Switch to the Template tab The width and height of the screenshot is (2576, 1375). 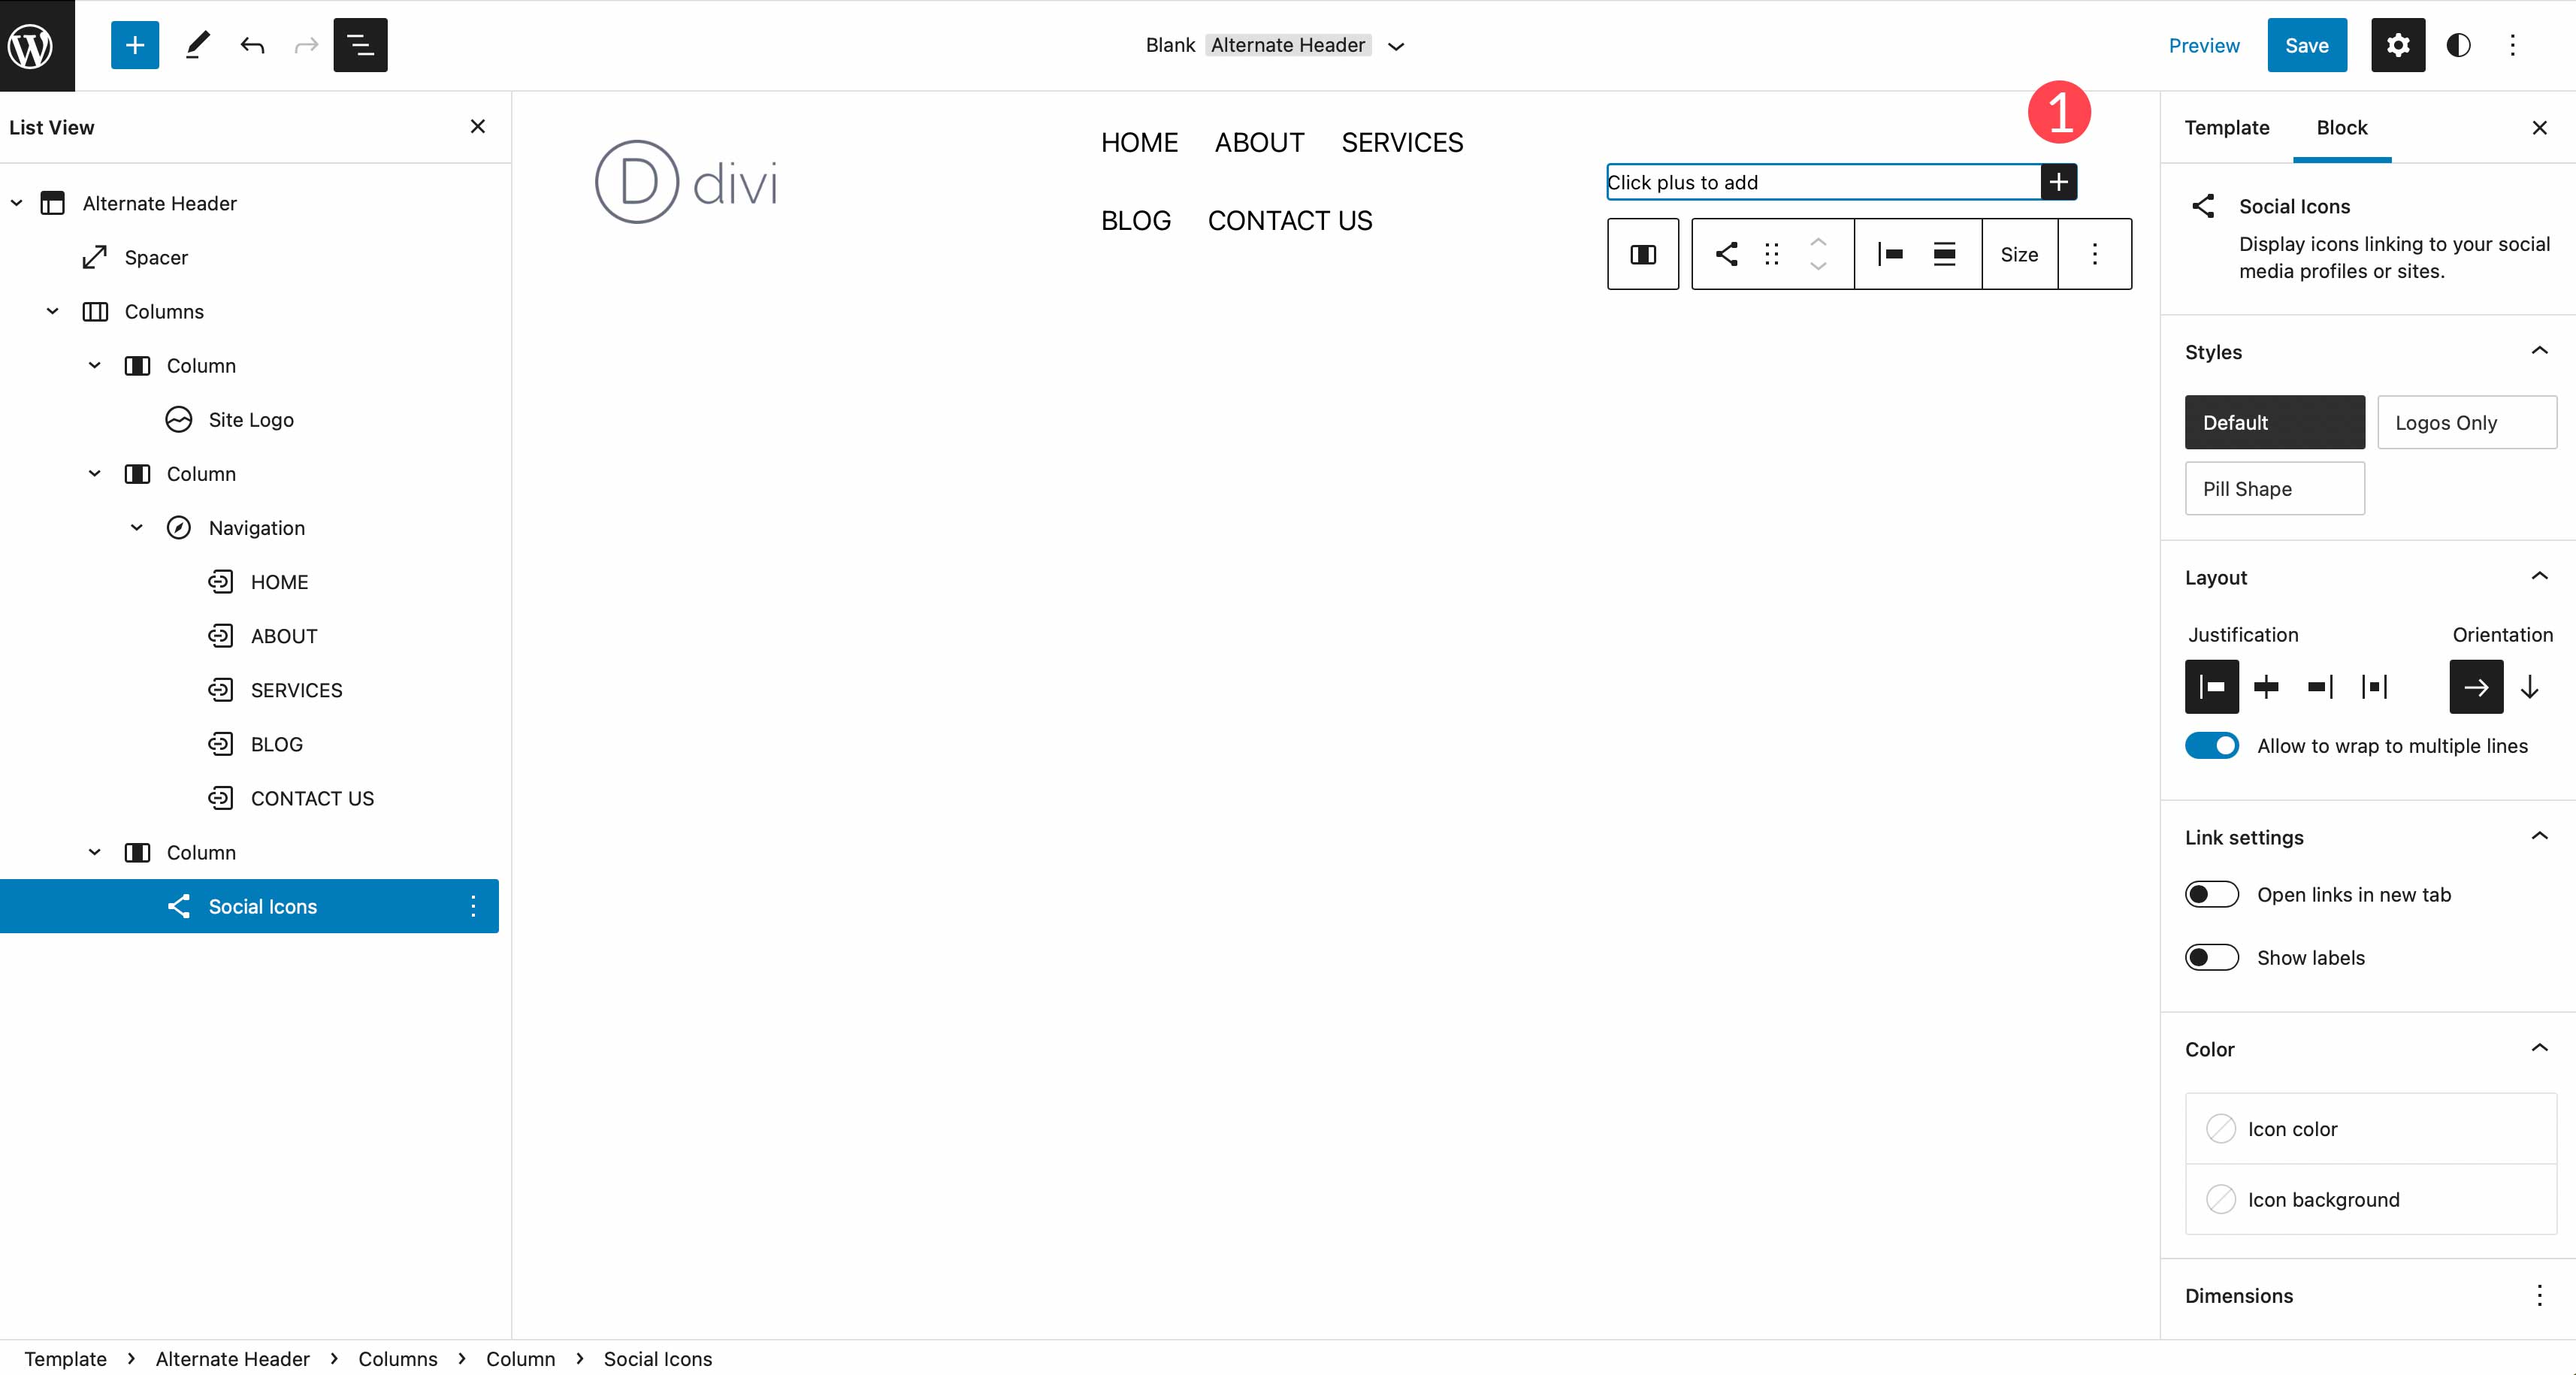2228,128
